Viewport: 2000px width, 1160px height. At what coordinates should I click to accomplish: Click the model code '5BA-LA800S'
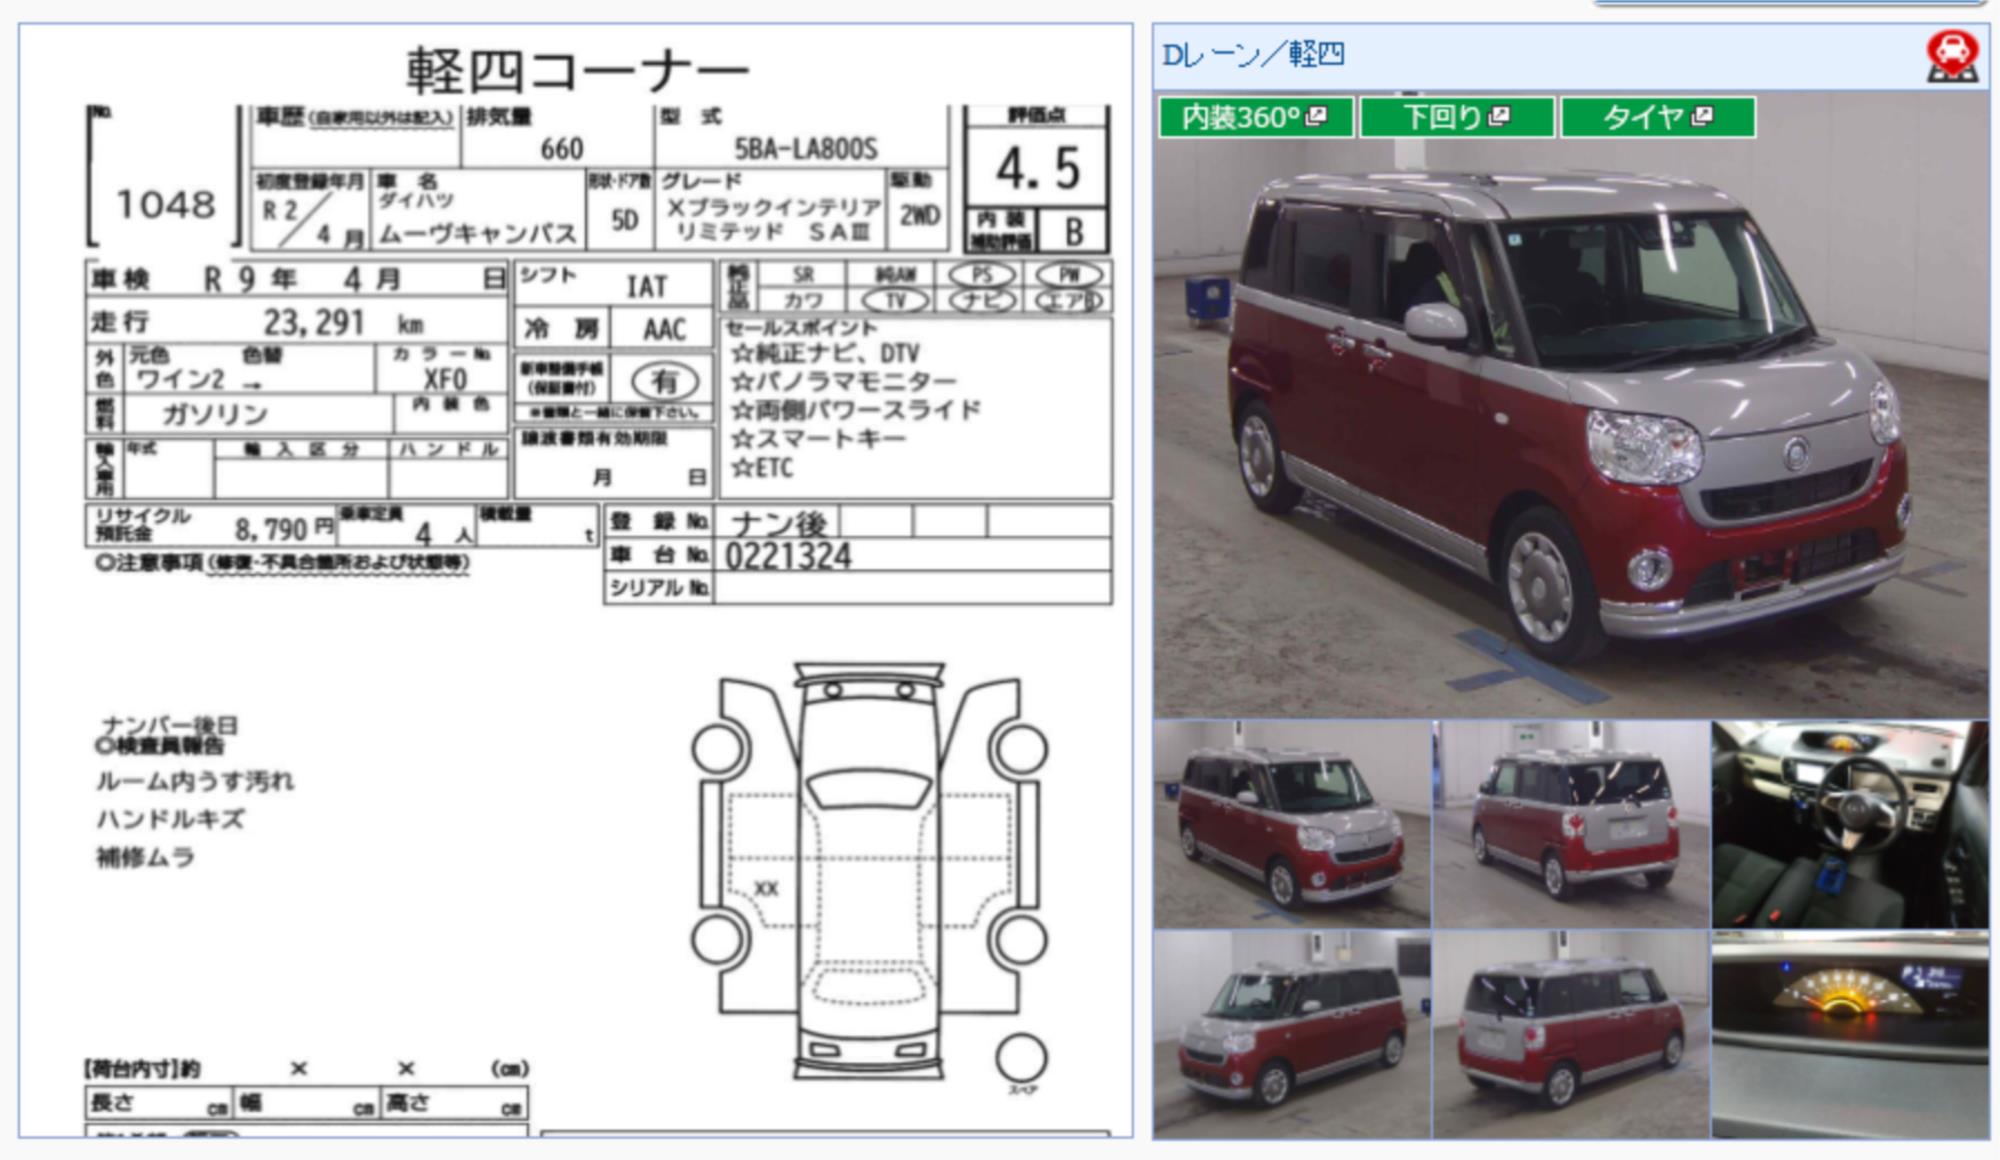tap(806, 149)
